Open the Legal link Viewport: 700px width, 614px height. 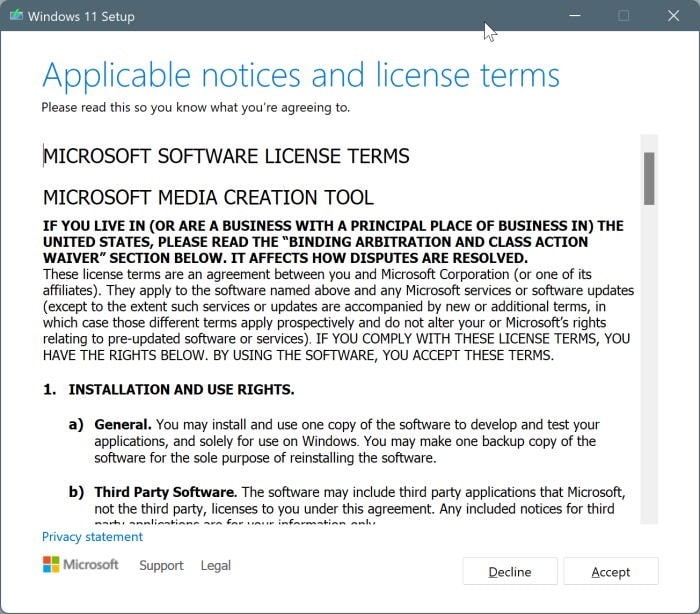(x=216, y=565)
